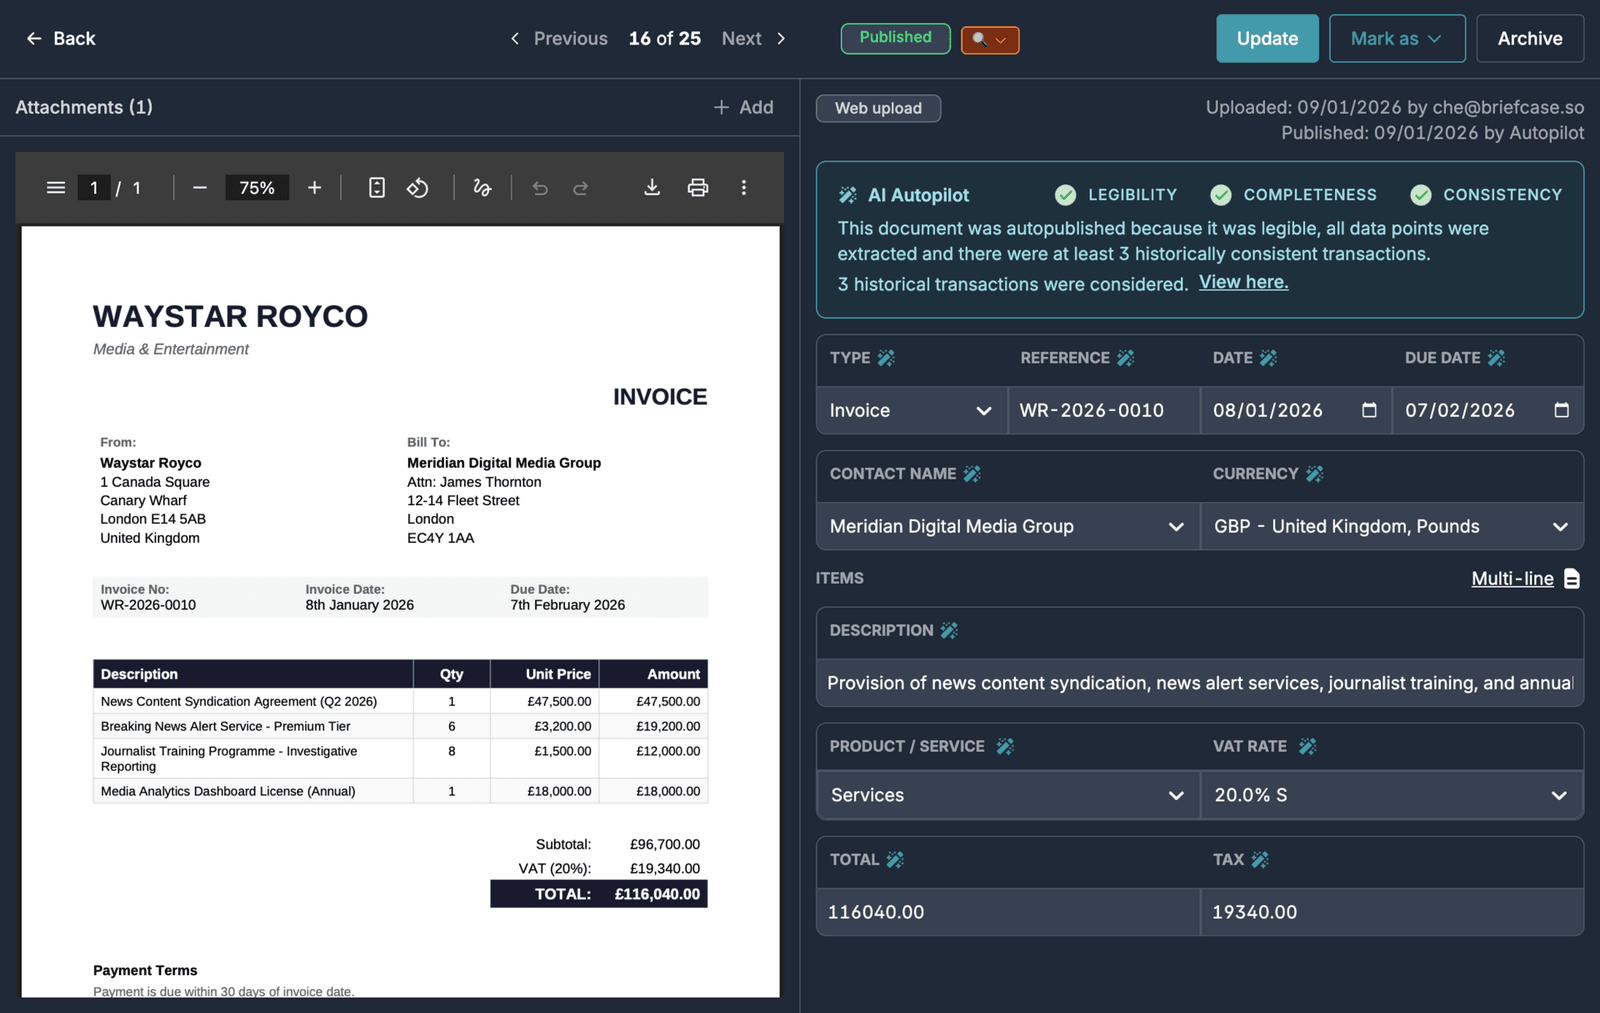Redo the PDF annotation
This screenshot has width=1600, height=1013.
coord(580,187)
